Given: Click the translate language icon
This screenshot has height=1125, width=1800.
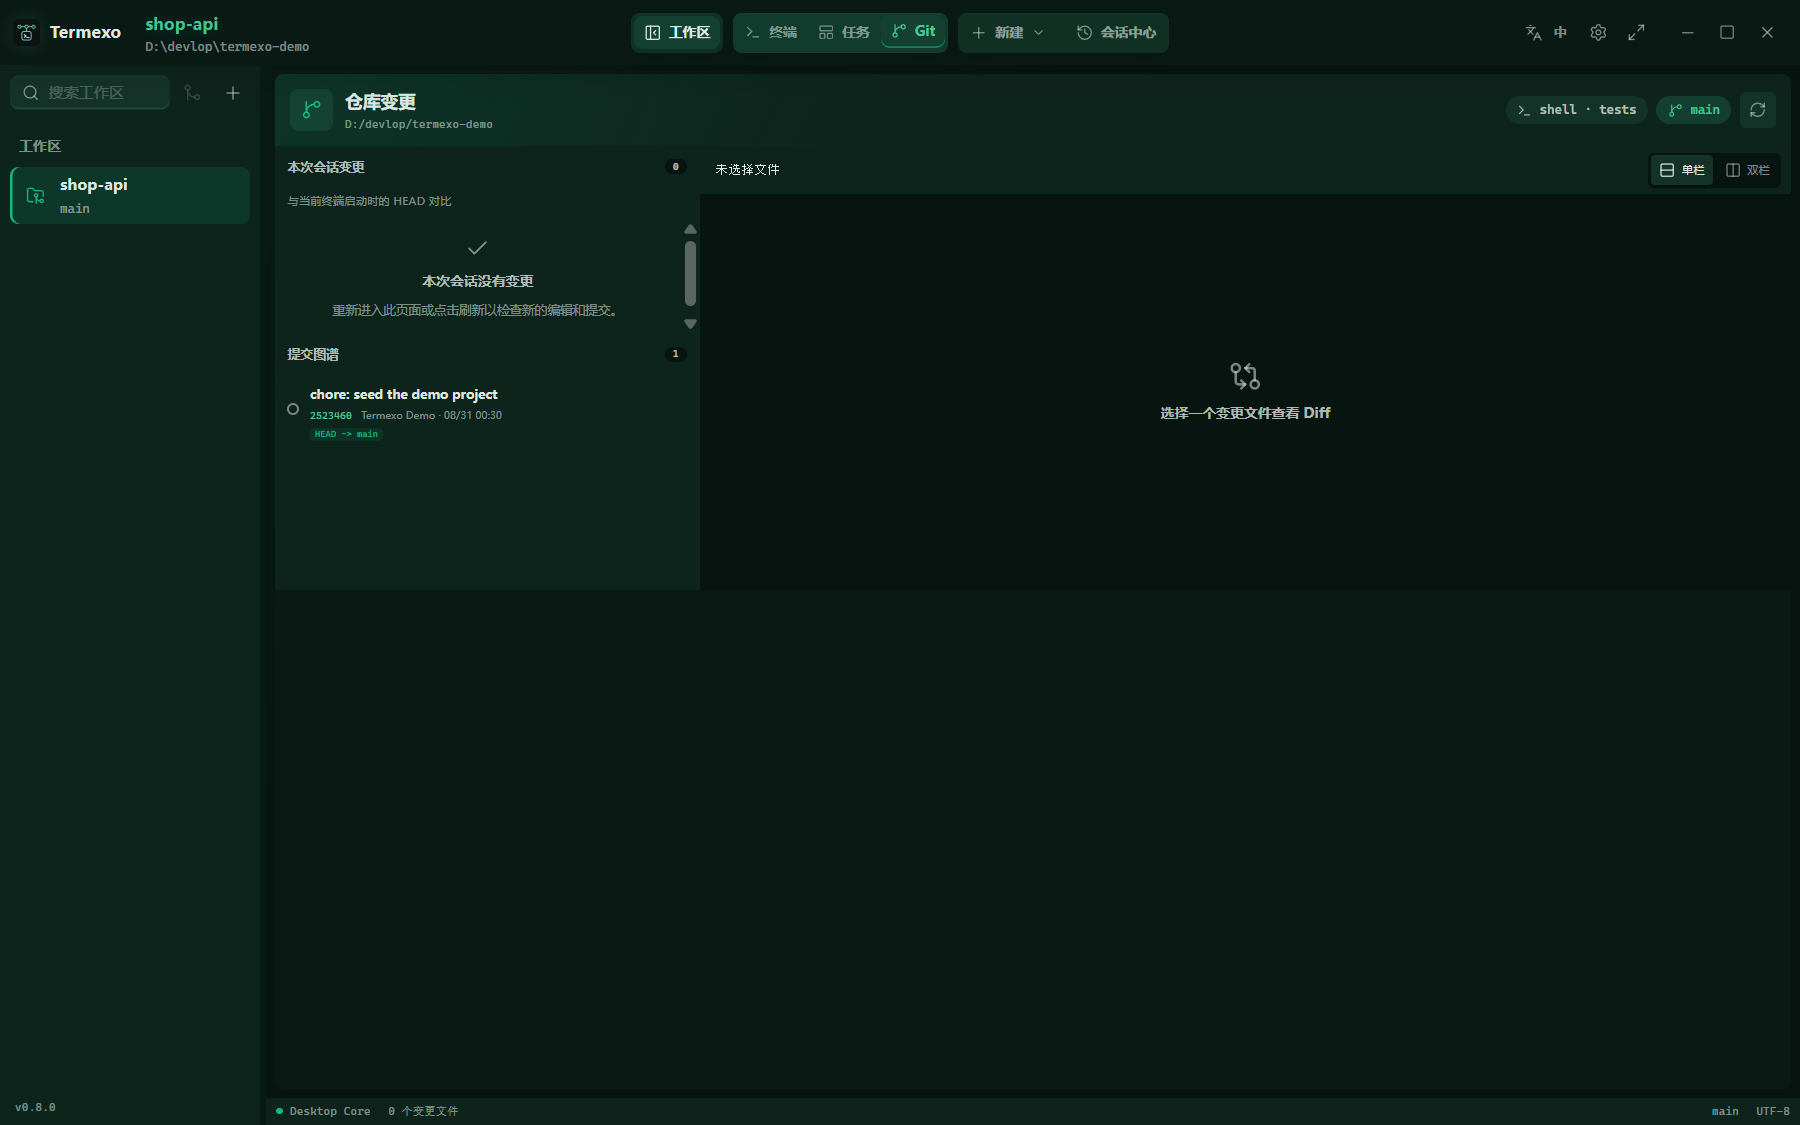Looking at the screenshot, I should coord(1533,32).
